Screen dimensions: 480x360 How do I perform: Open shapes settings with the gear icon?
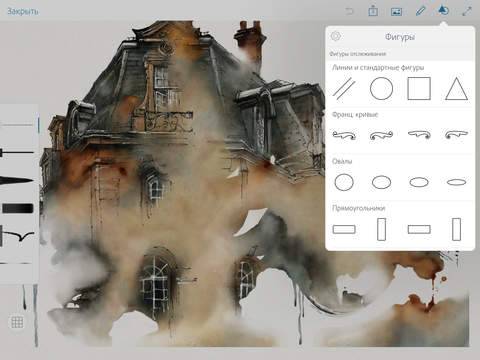[x=336, y=36]
